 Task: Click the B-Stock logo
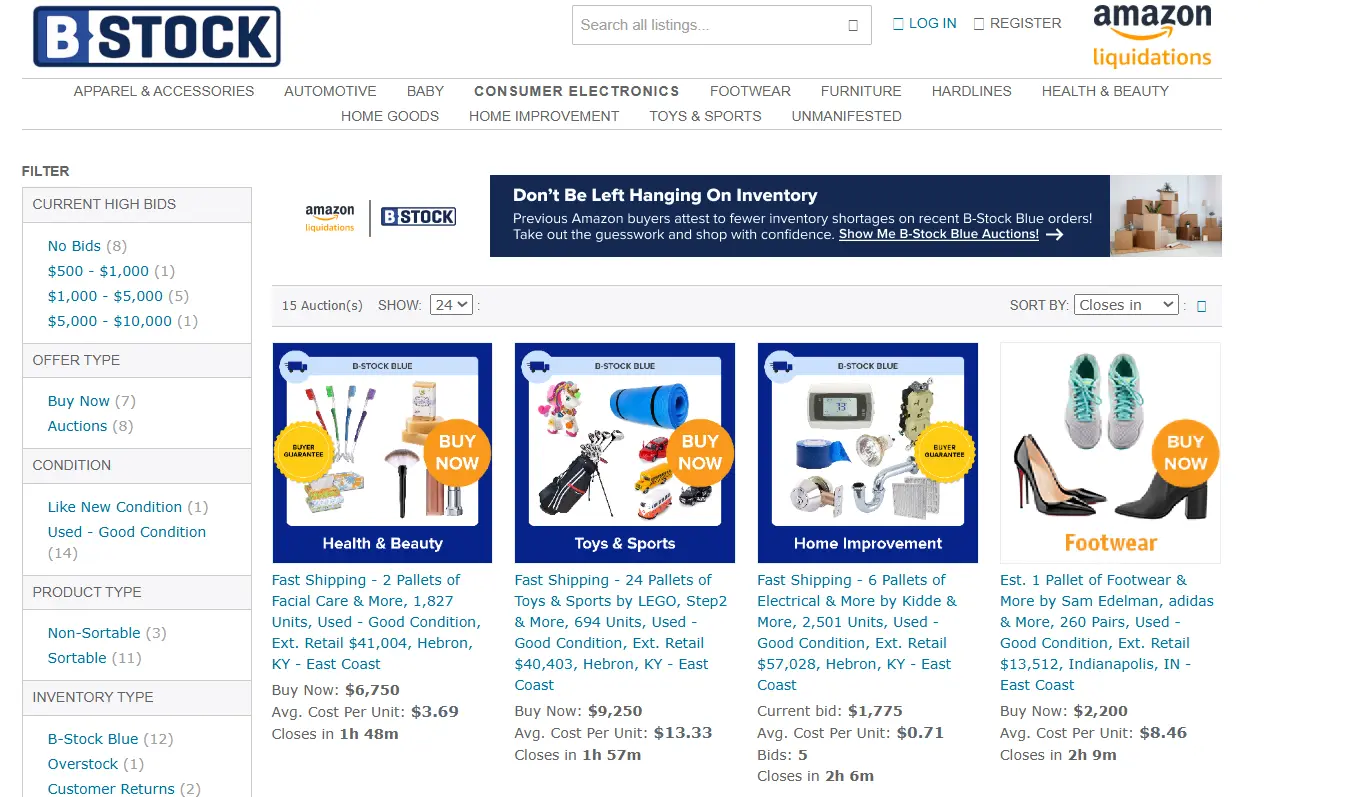click(x=157, y=37)
